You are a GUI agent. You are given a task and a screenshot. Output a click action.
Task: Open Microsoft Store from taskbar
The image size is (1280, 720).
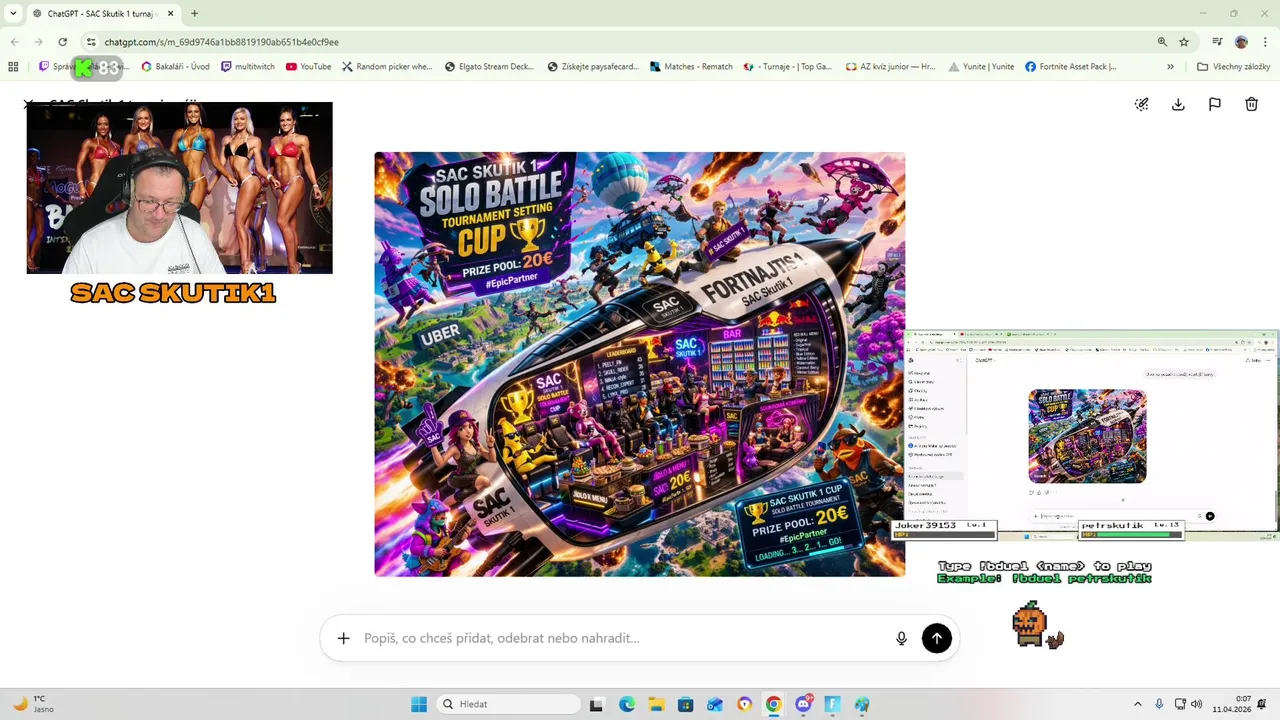click(x=685, y=704)
